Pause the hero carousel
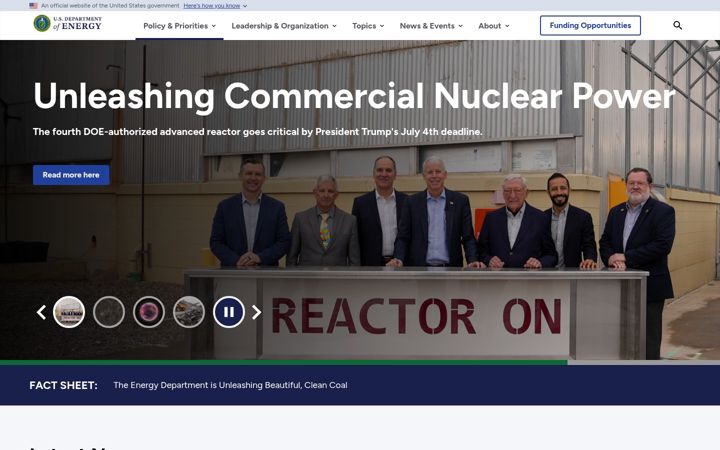The height and width of the screenshot is (450, 720). coord(229,312)
